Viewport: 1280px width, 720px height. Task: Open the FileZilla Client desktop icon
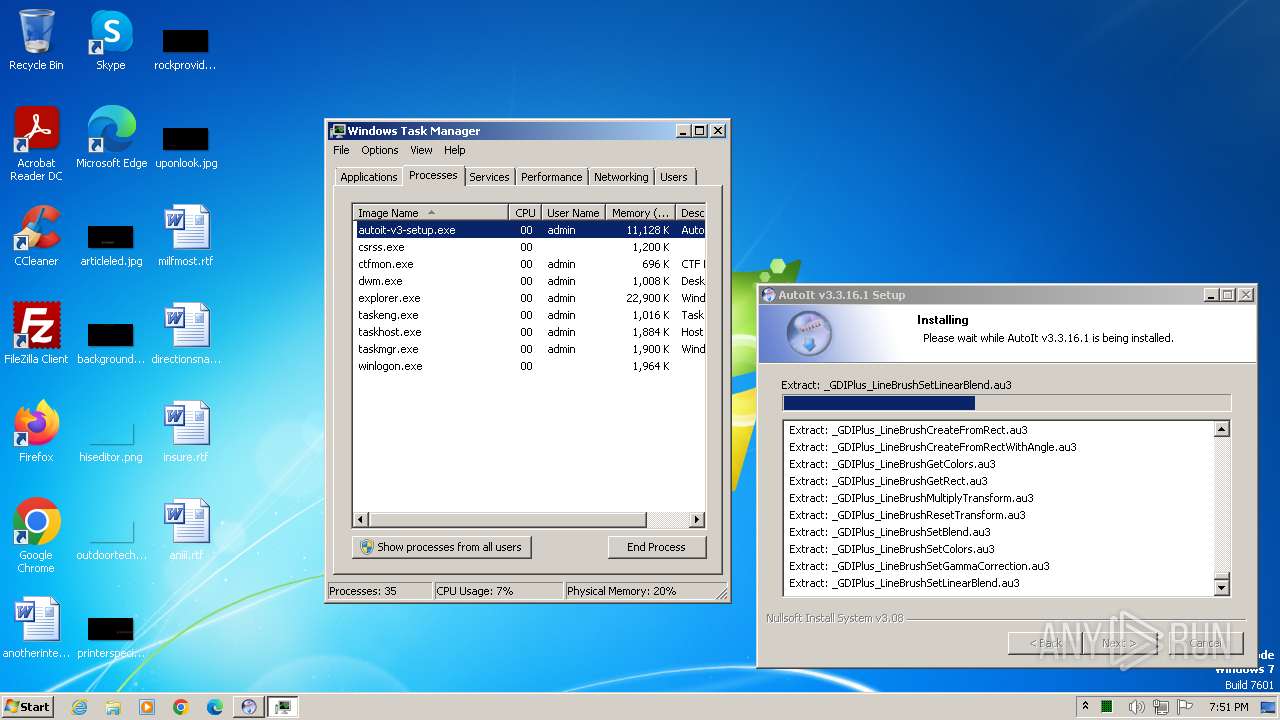tap(36, 334)
